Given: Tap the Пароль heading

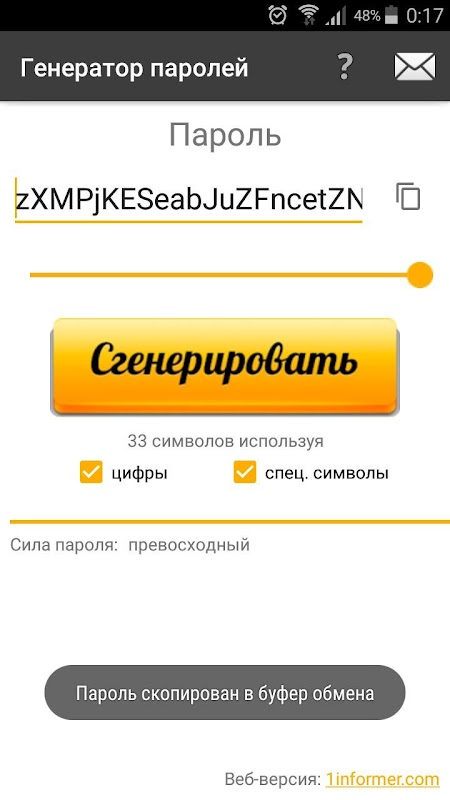Looking at the screenshot, I should pos(225,135).
